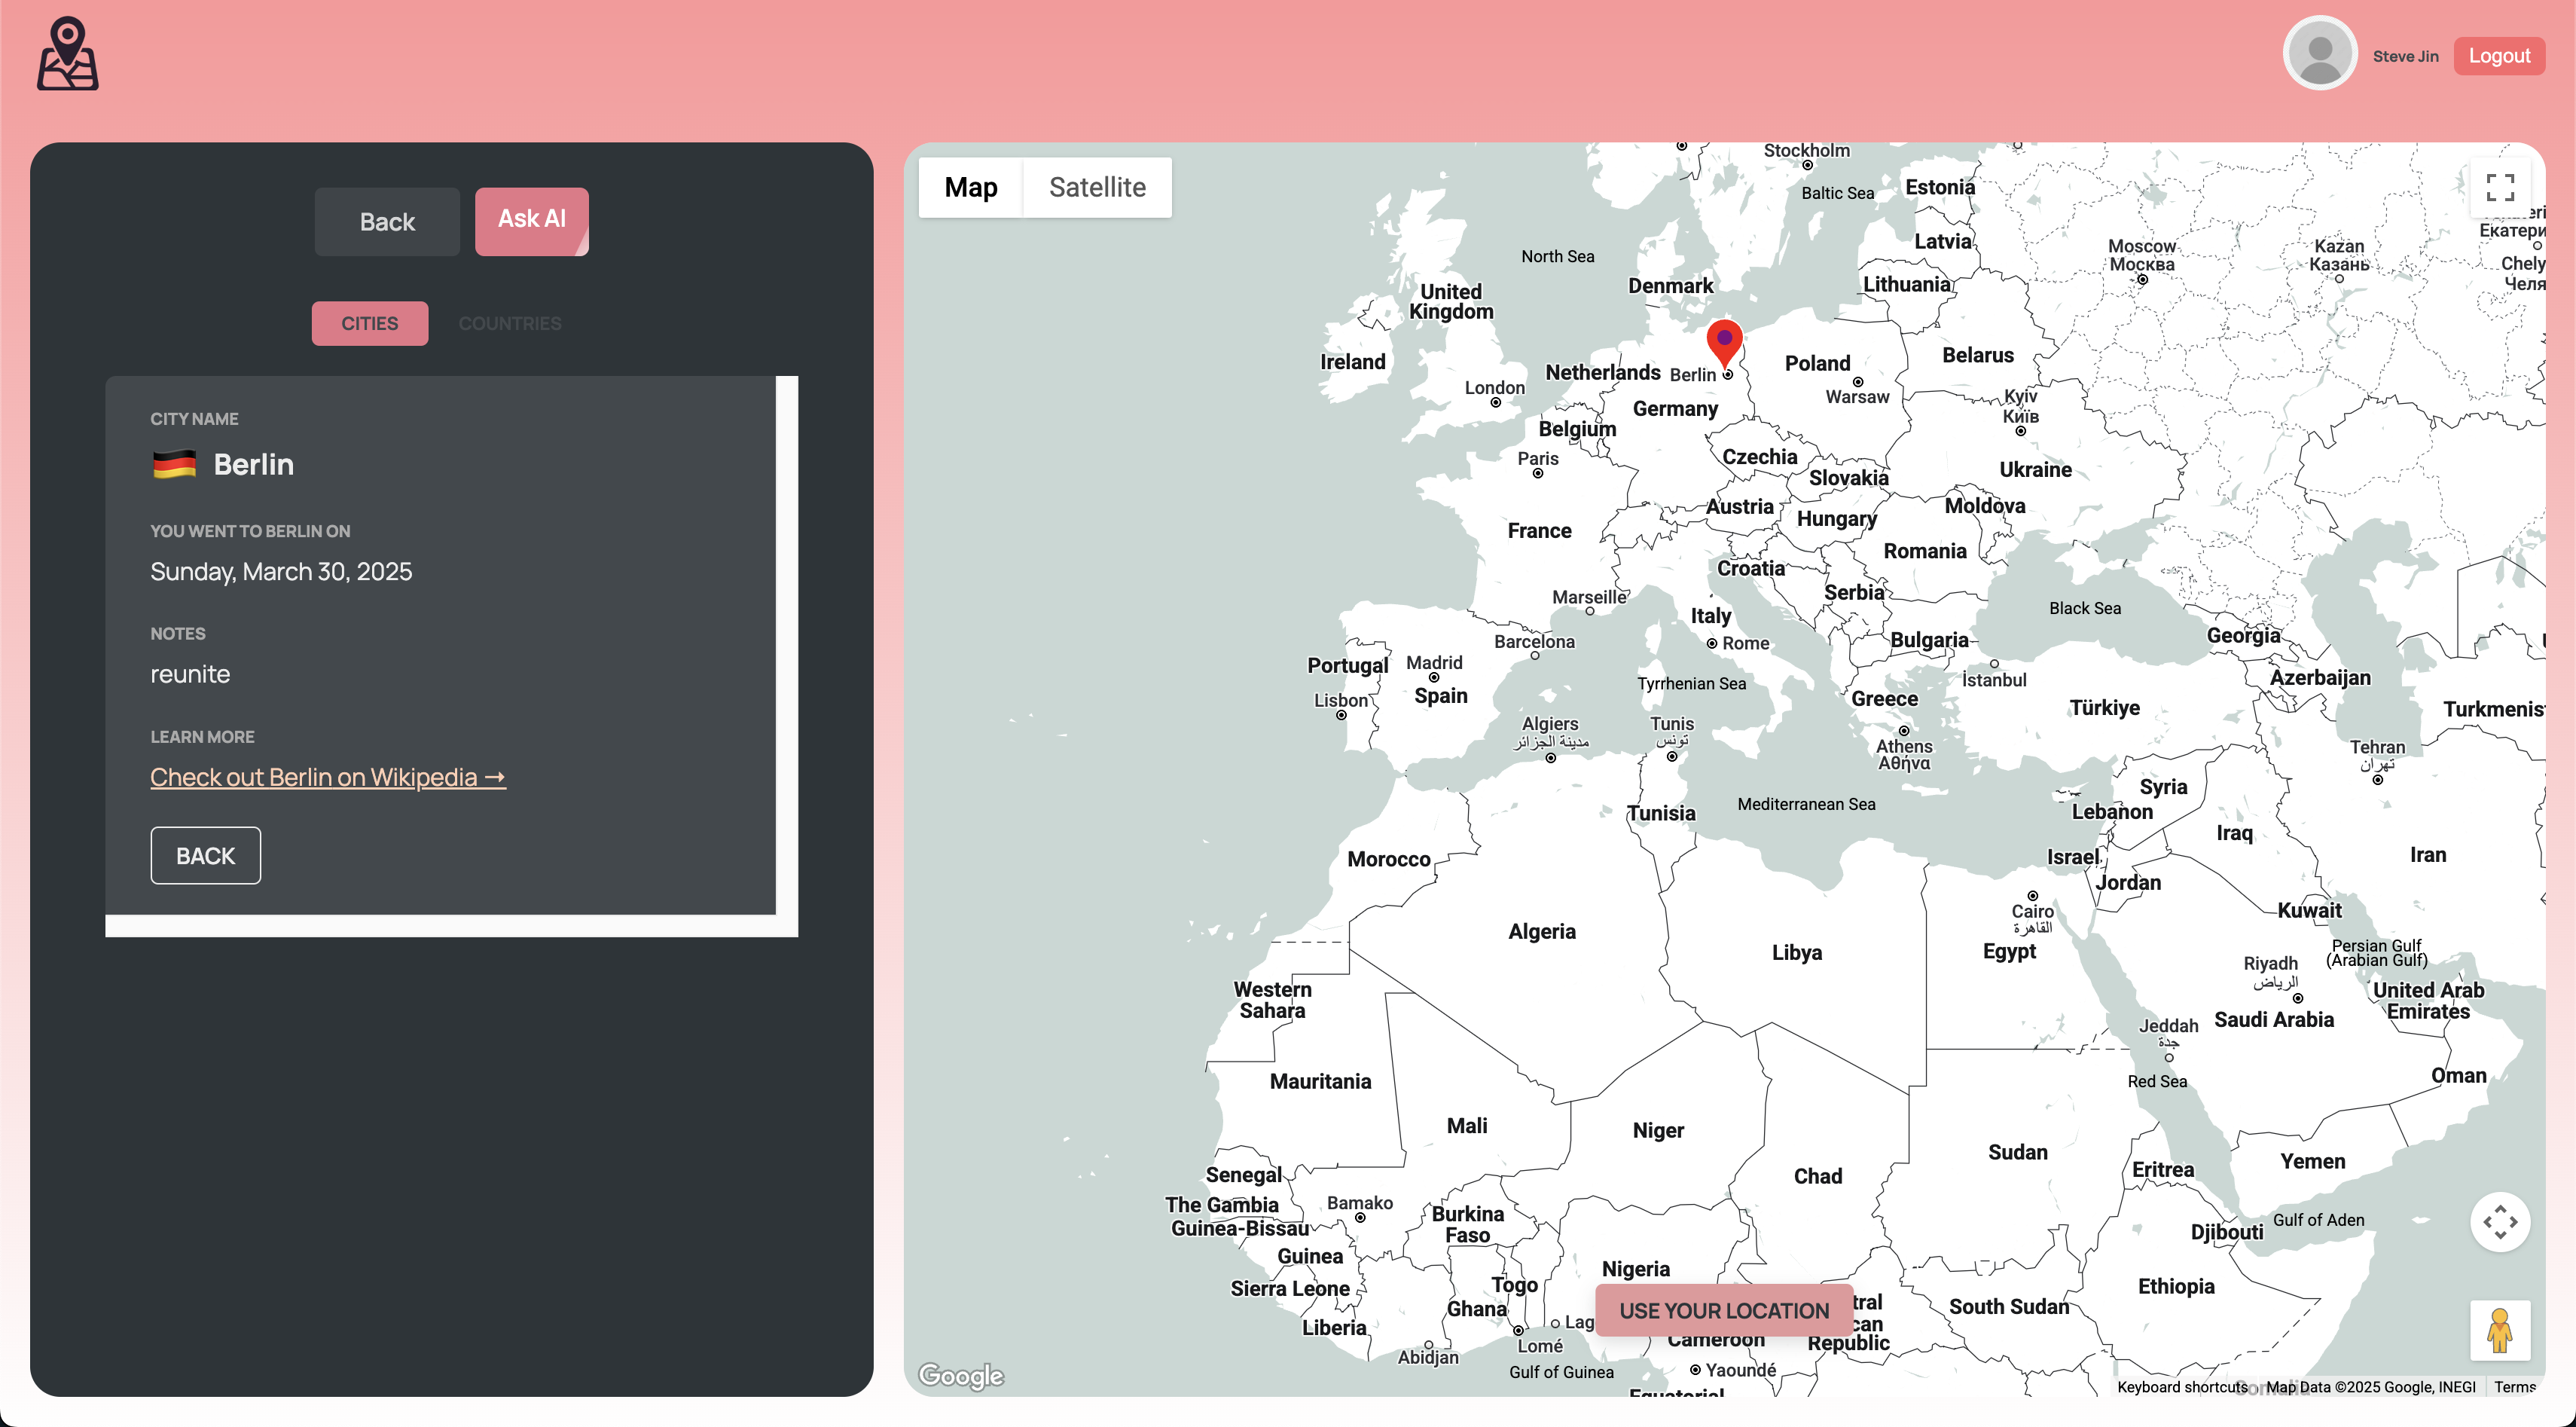
Task: Switch map to Satellite view
Action: click(1097, 187)
